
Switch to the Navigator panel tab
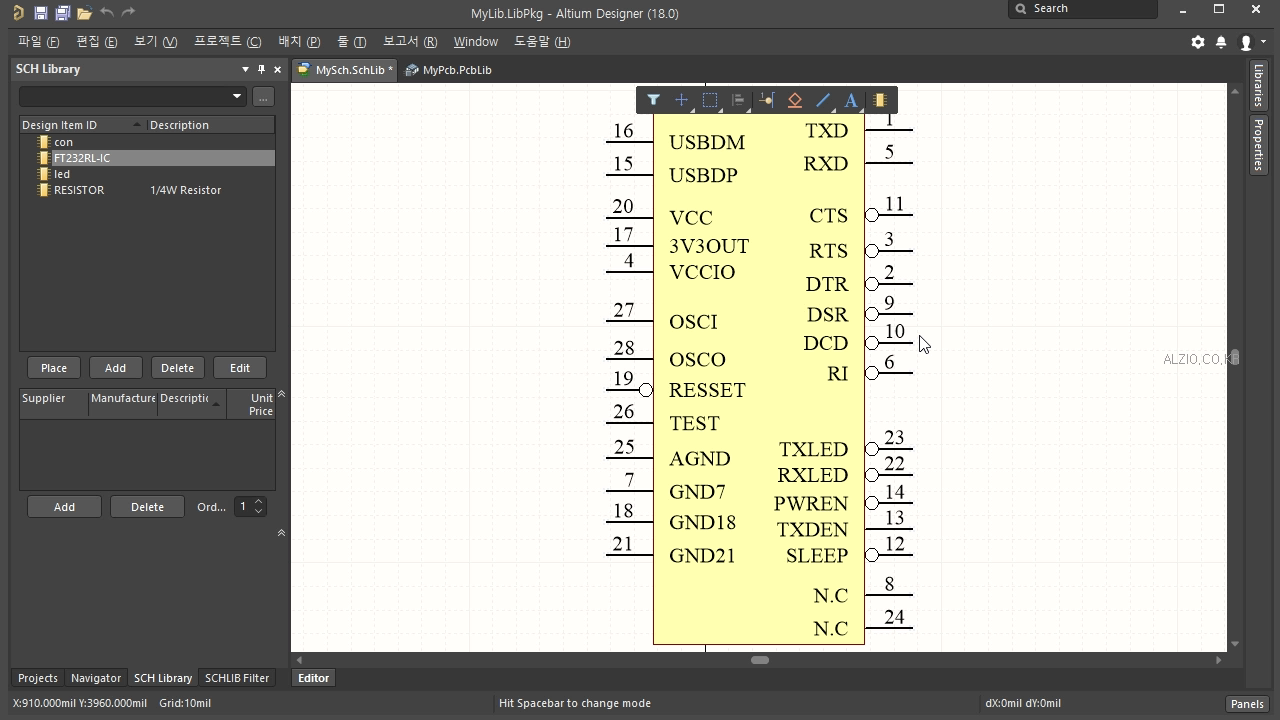pos(96,678)
